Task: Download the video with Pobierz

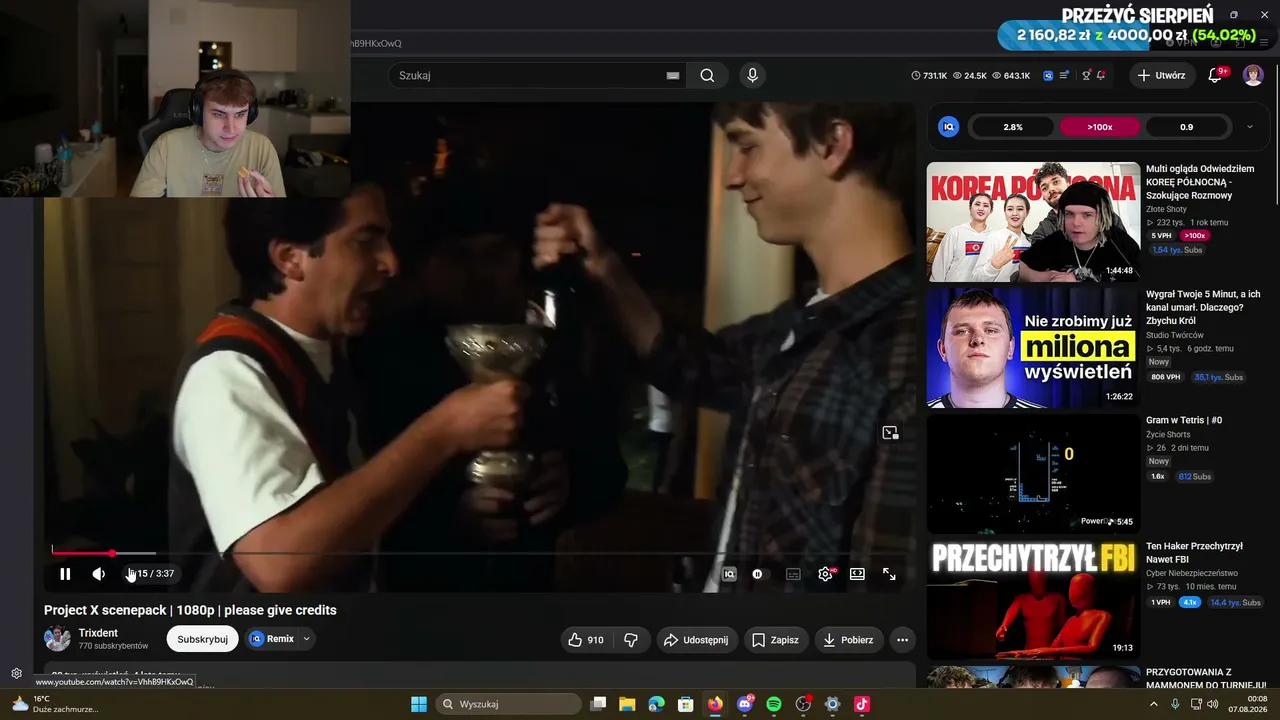Action: (849, 640)
